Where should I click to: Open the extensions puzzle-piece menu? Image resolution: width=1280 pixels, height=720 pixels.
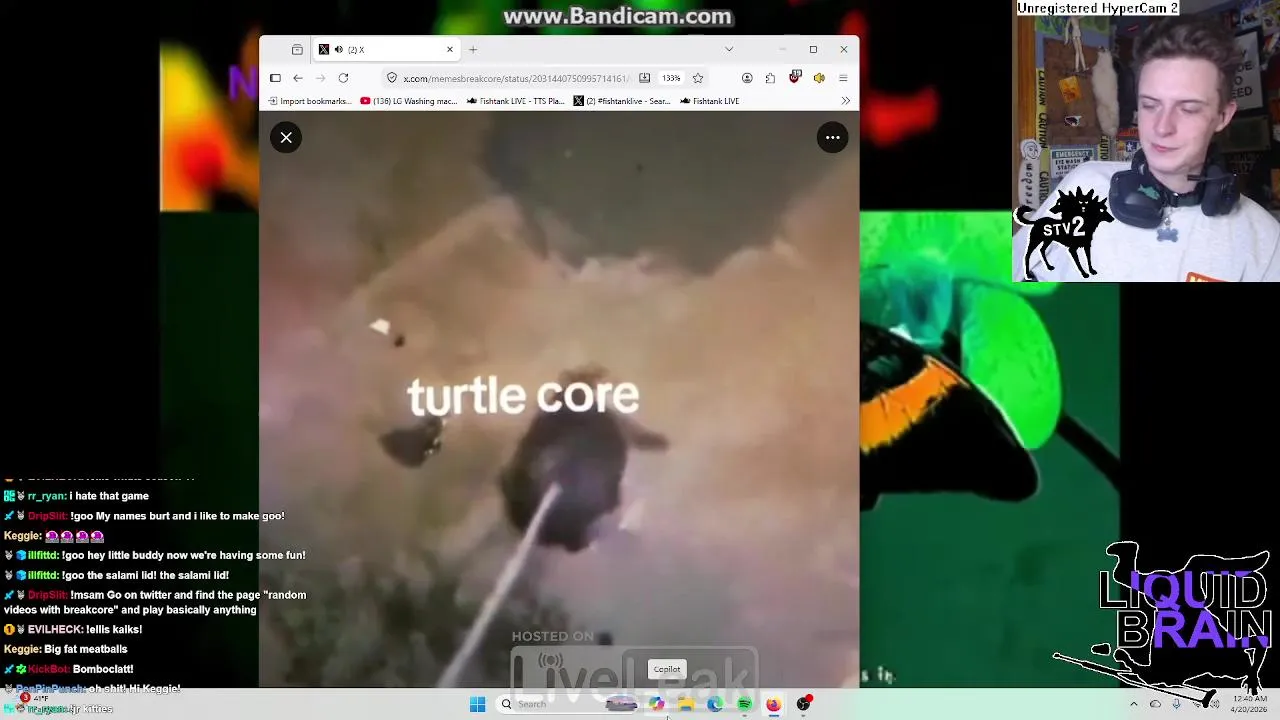click(x=770, y=78)
